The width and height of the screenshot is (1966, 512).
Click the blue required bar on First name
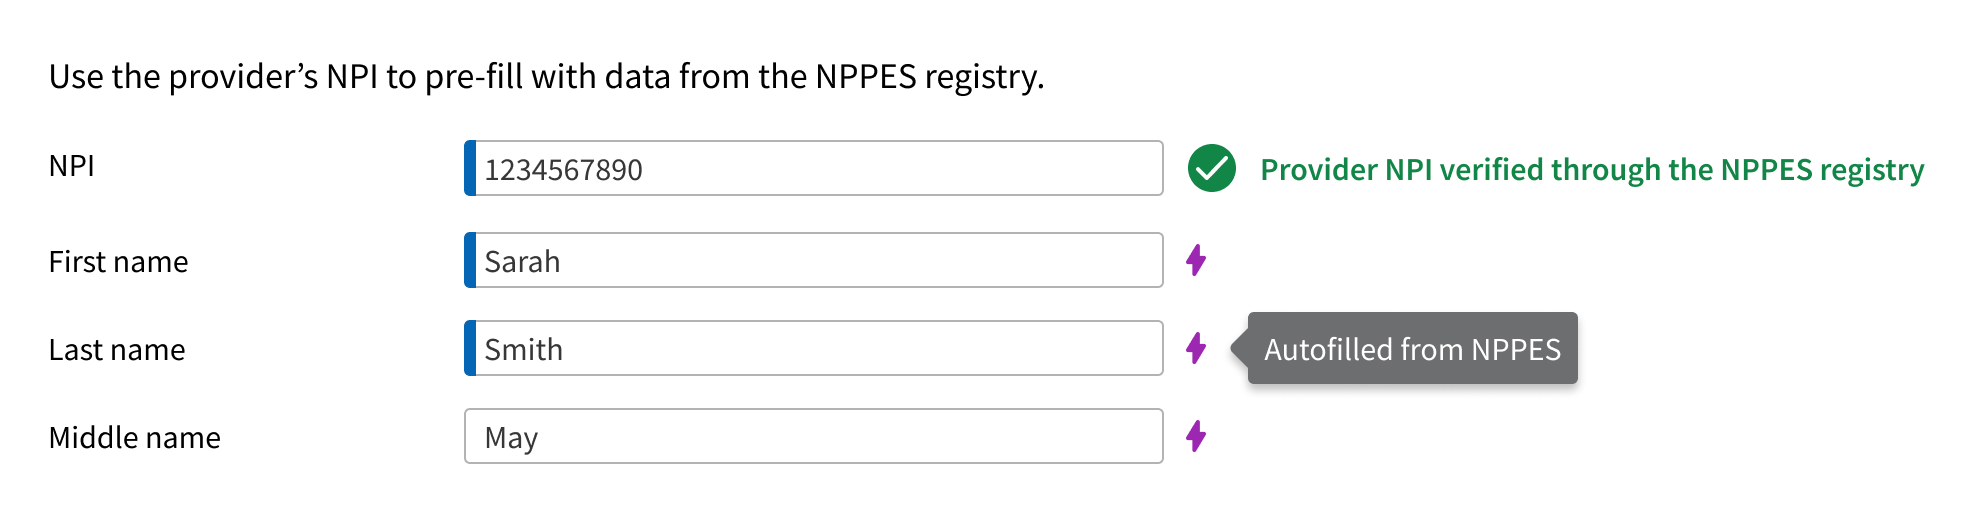(x=470, y=260)
